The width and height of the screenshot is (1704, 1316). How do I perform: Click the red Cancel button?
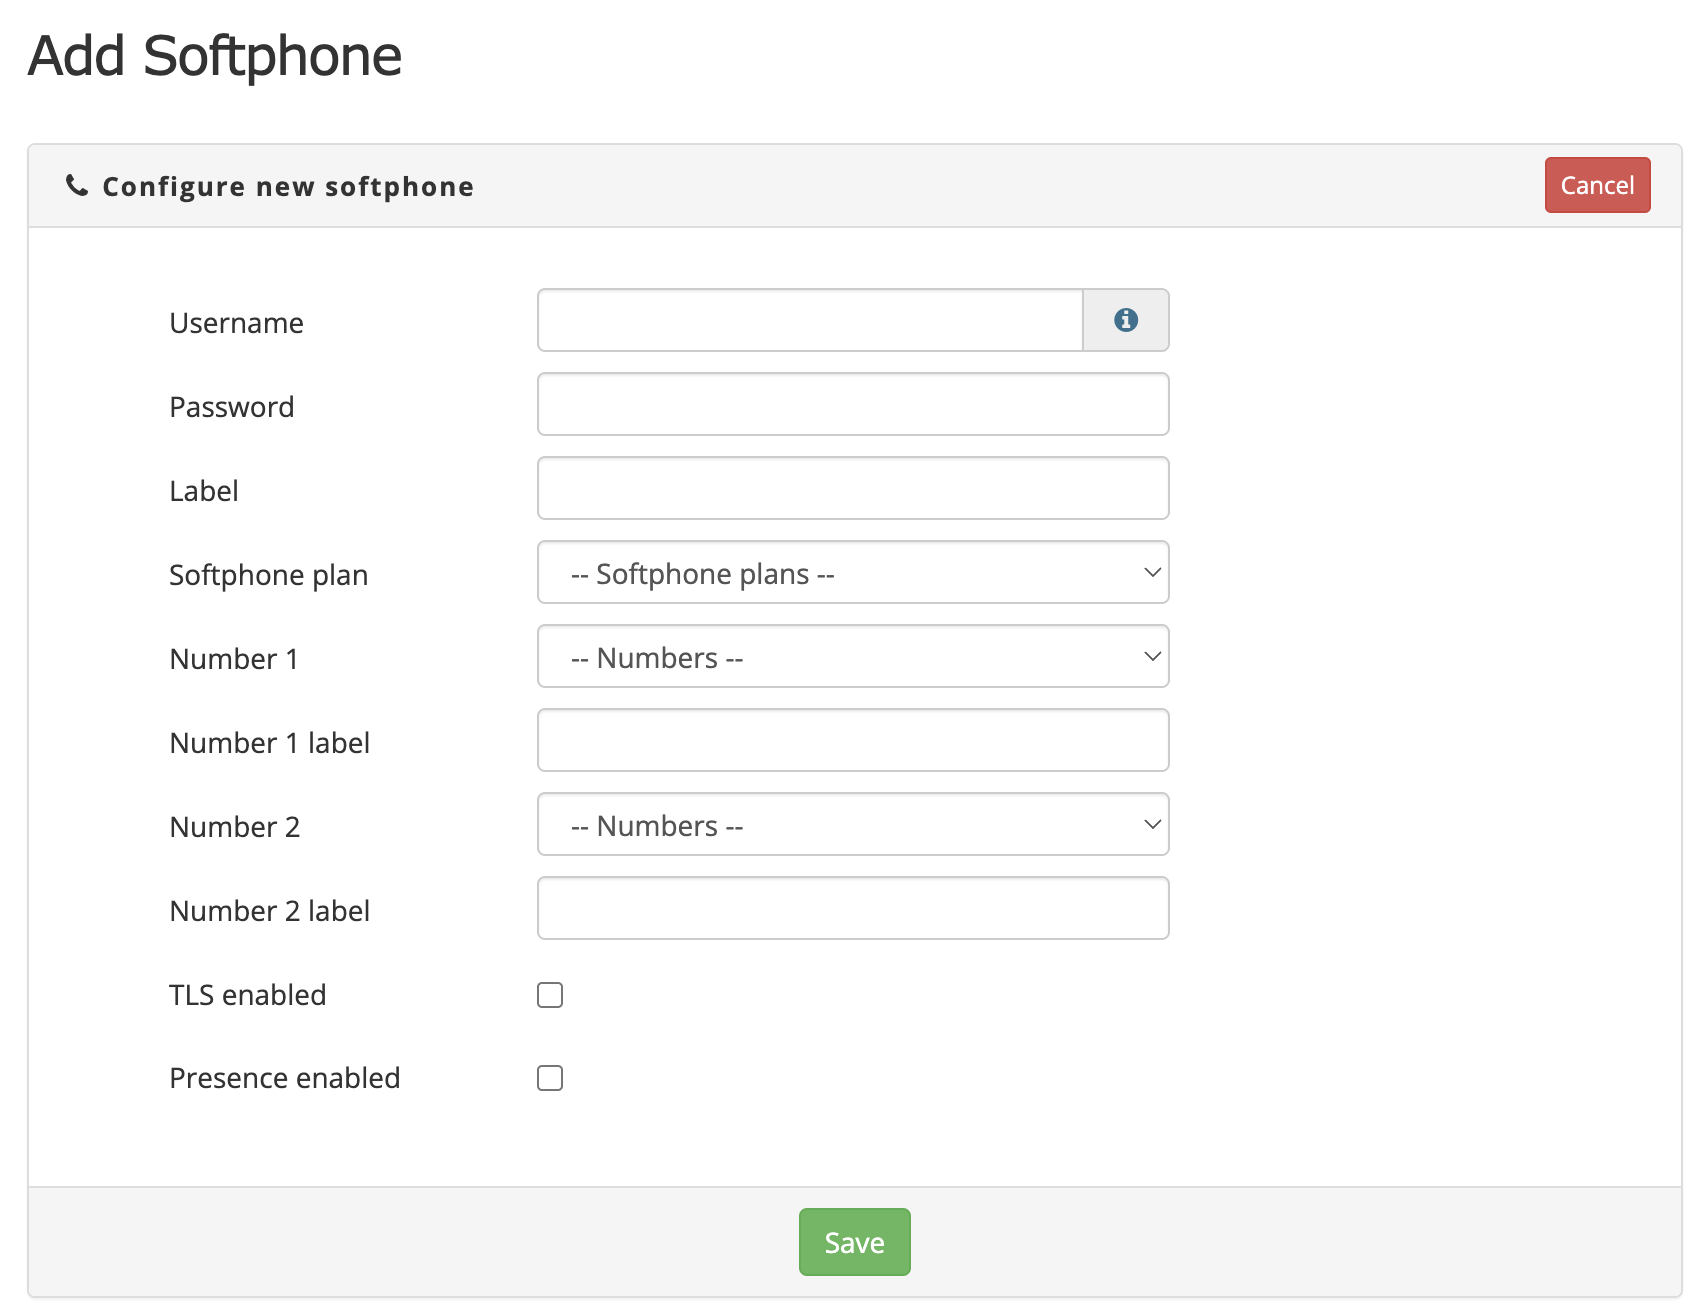[1596, 184]
